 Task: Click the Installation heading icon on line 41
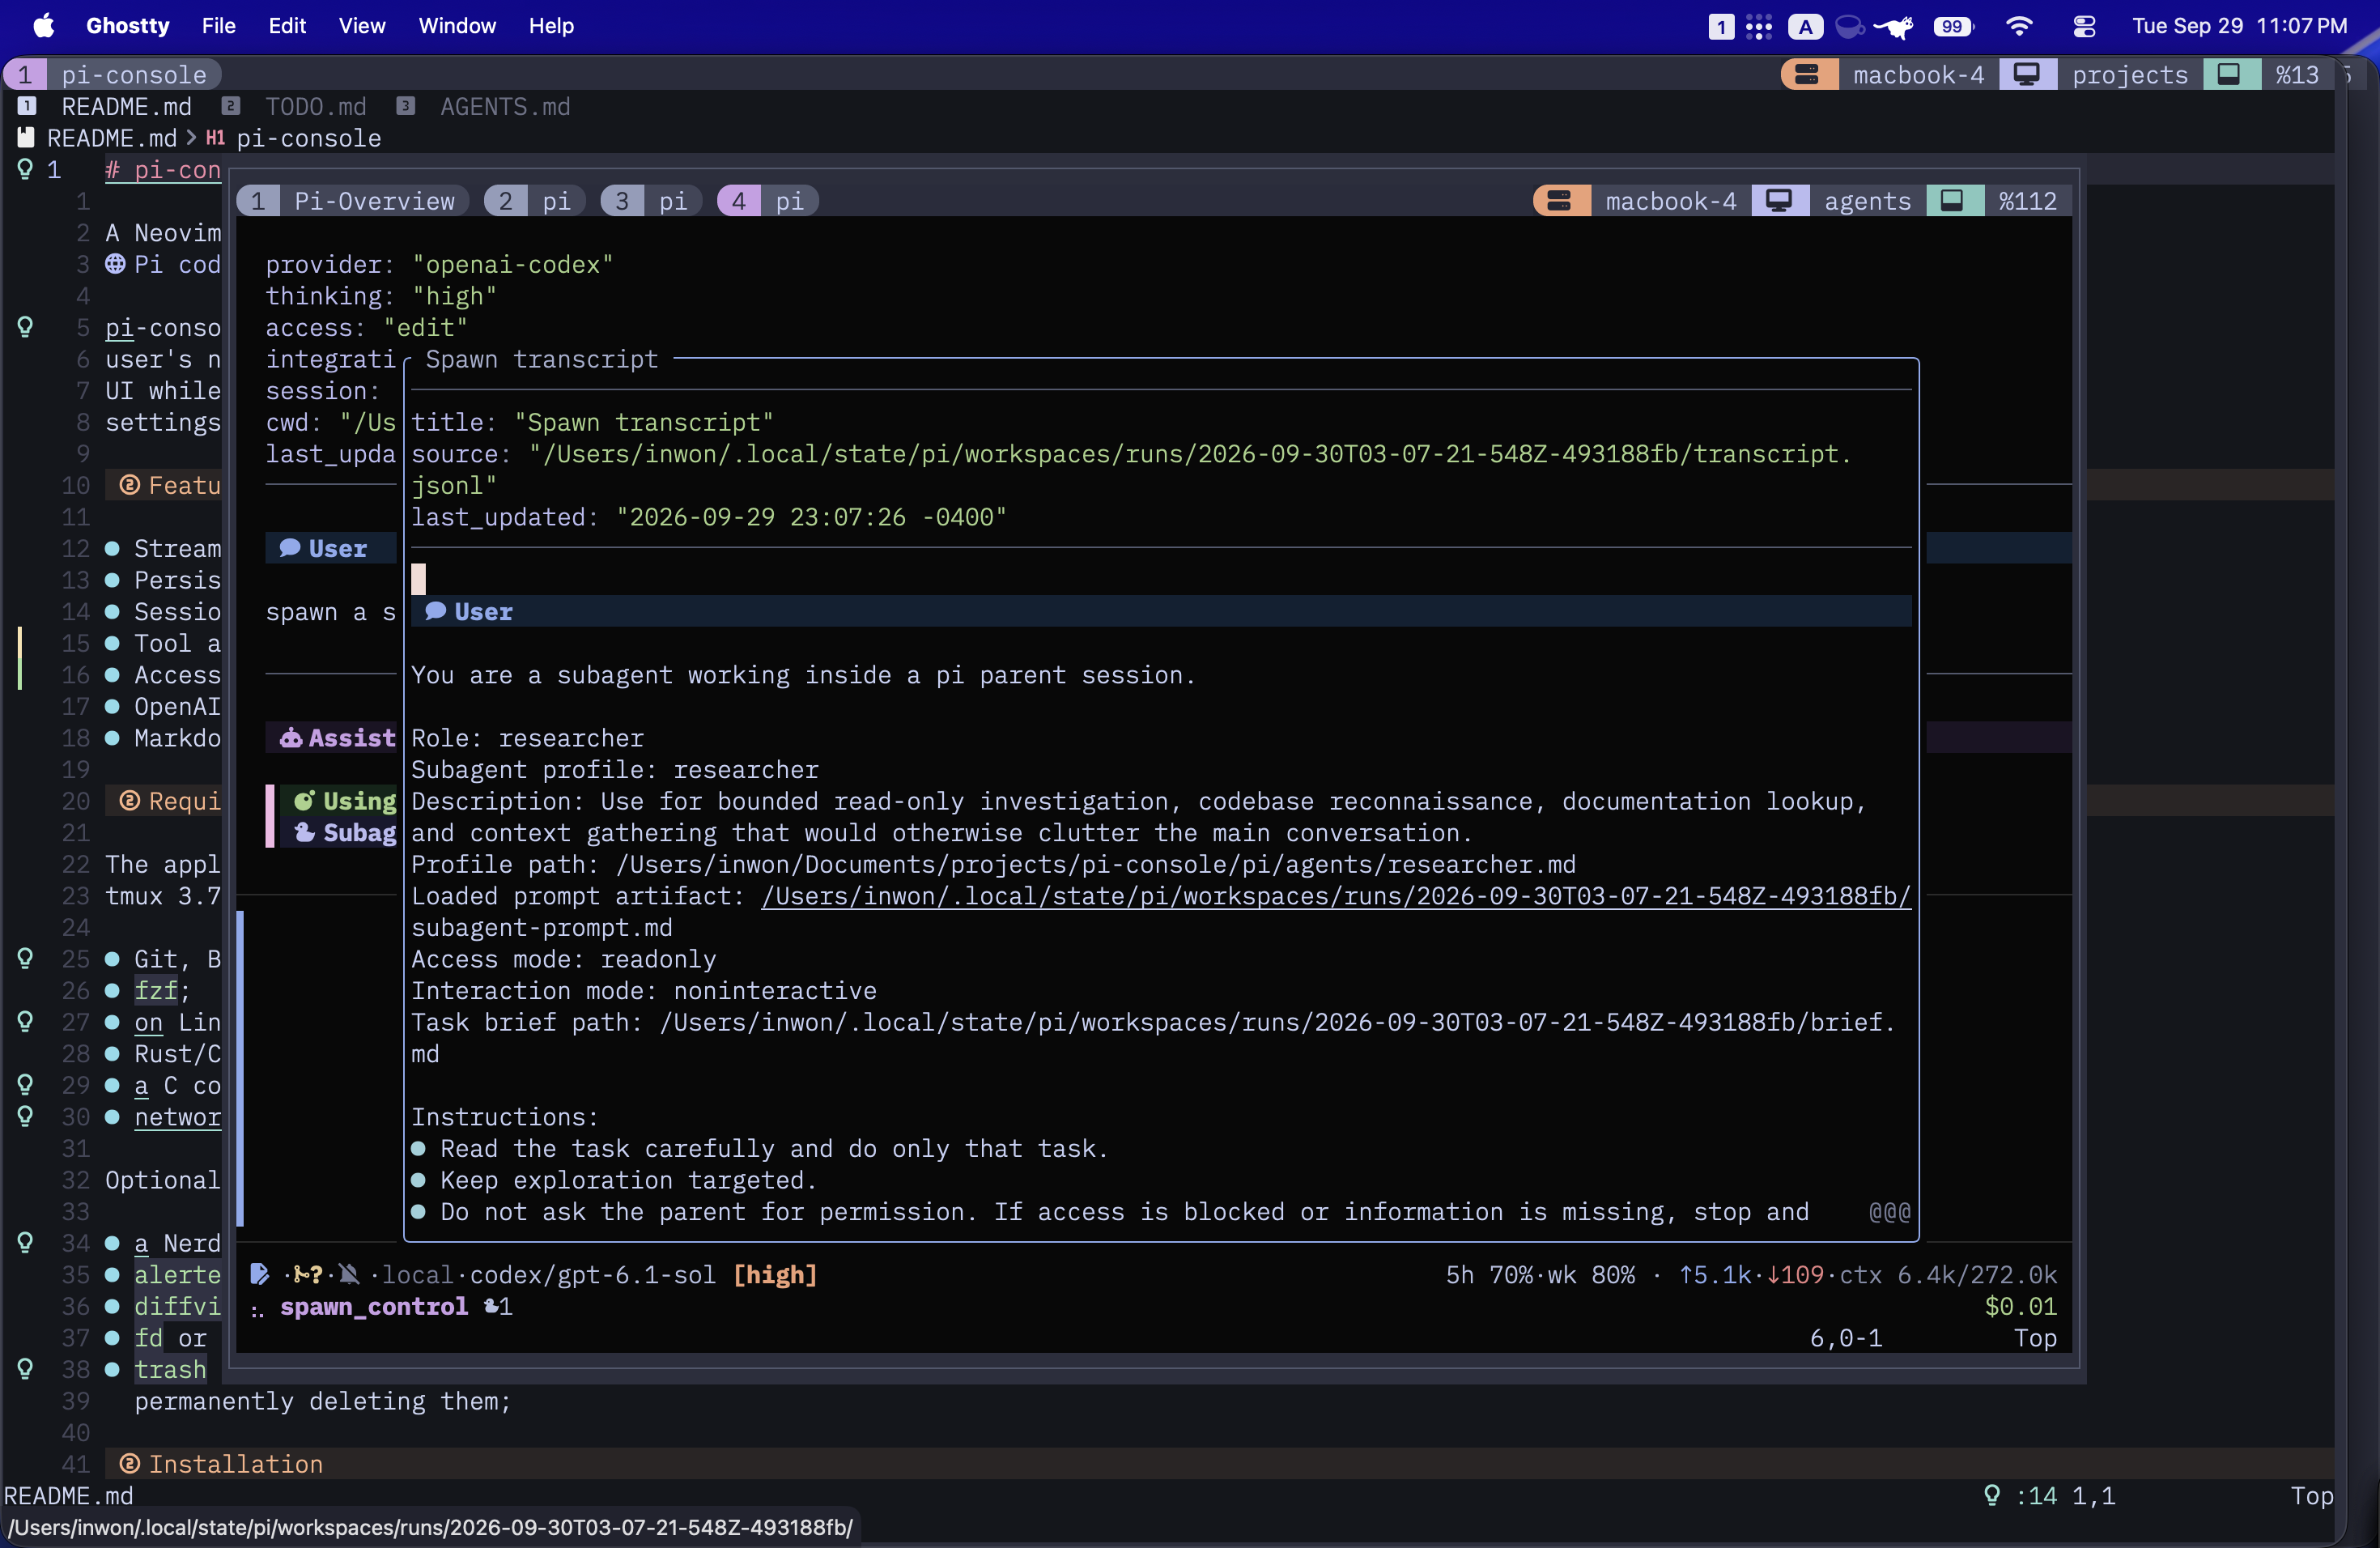pos(129,1464)
